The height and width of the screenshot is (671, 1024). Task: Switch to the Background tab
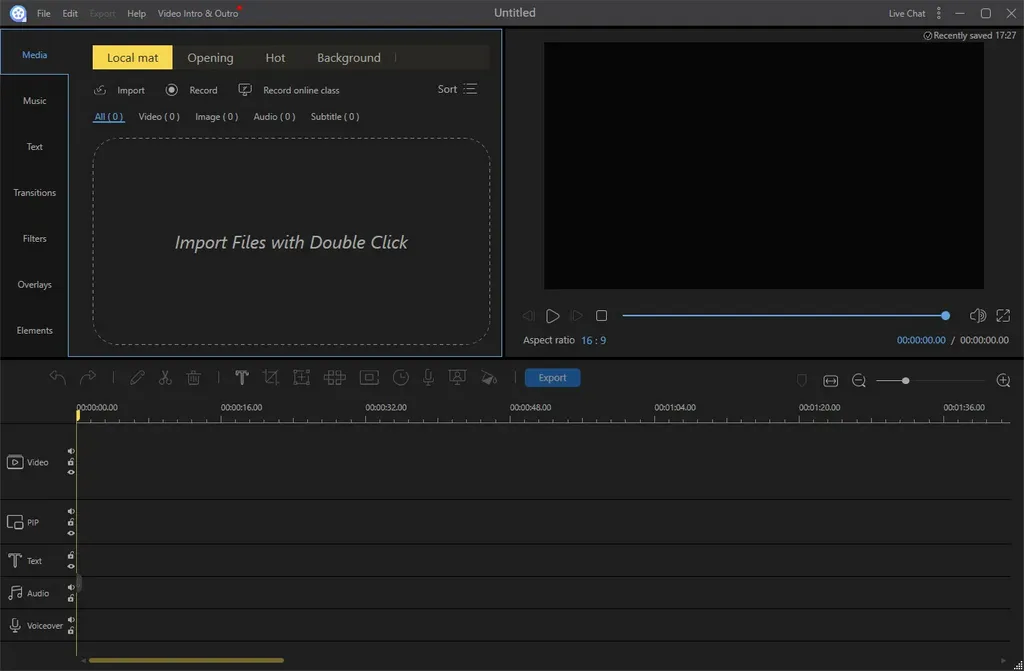(349, 57)
